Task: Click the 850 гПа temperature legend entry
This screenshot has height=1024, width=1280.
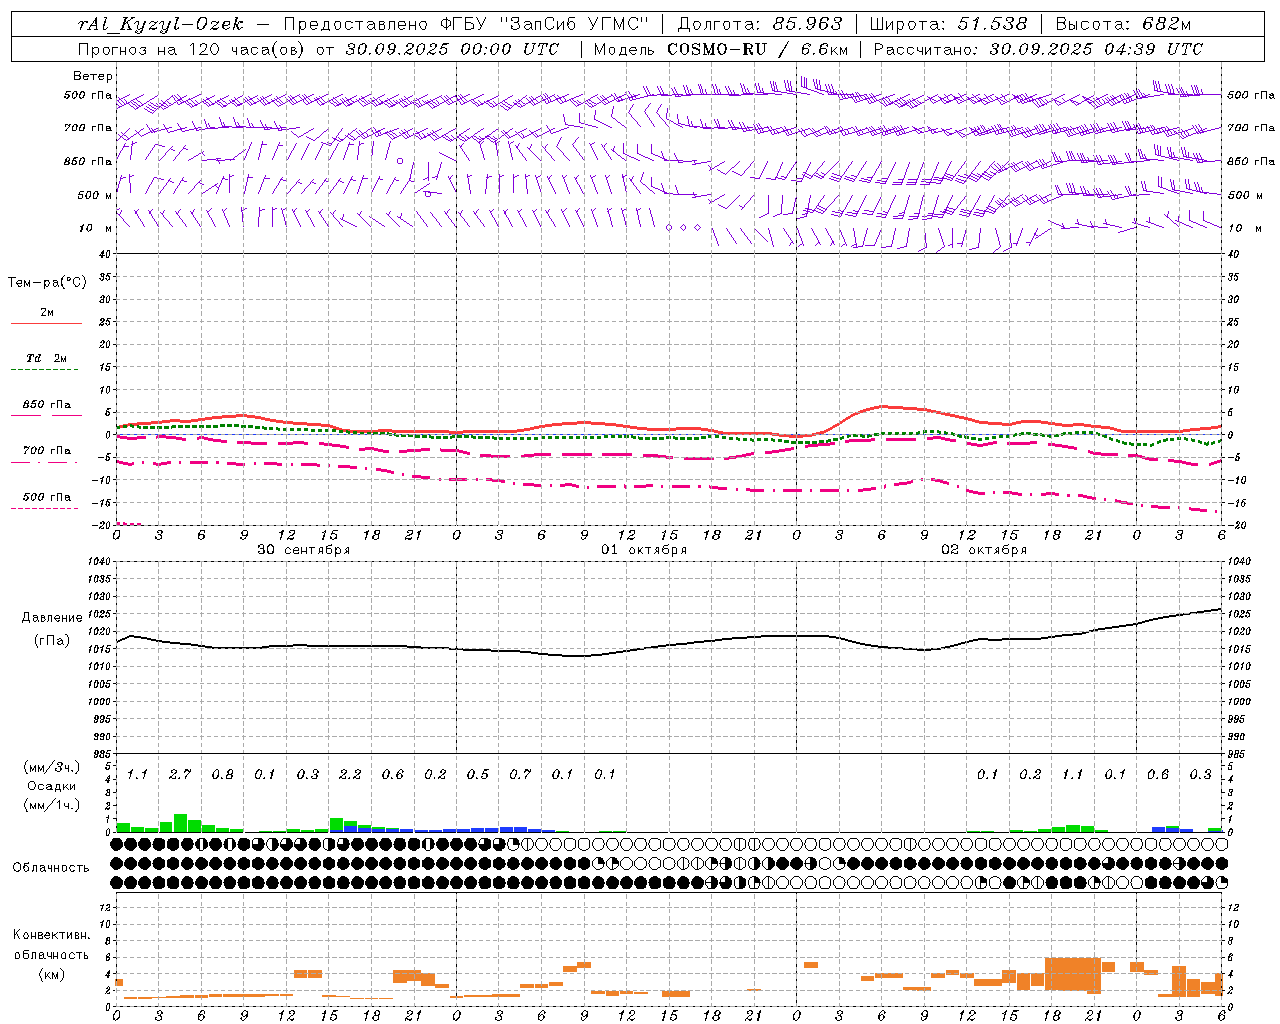Action: (x=47, y=405)
